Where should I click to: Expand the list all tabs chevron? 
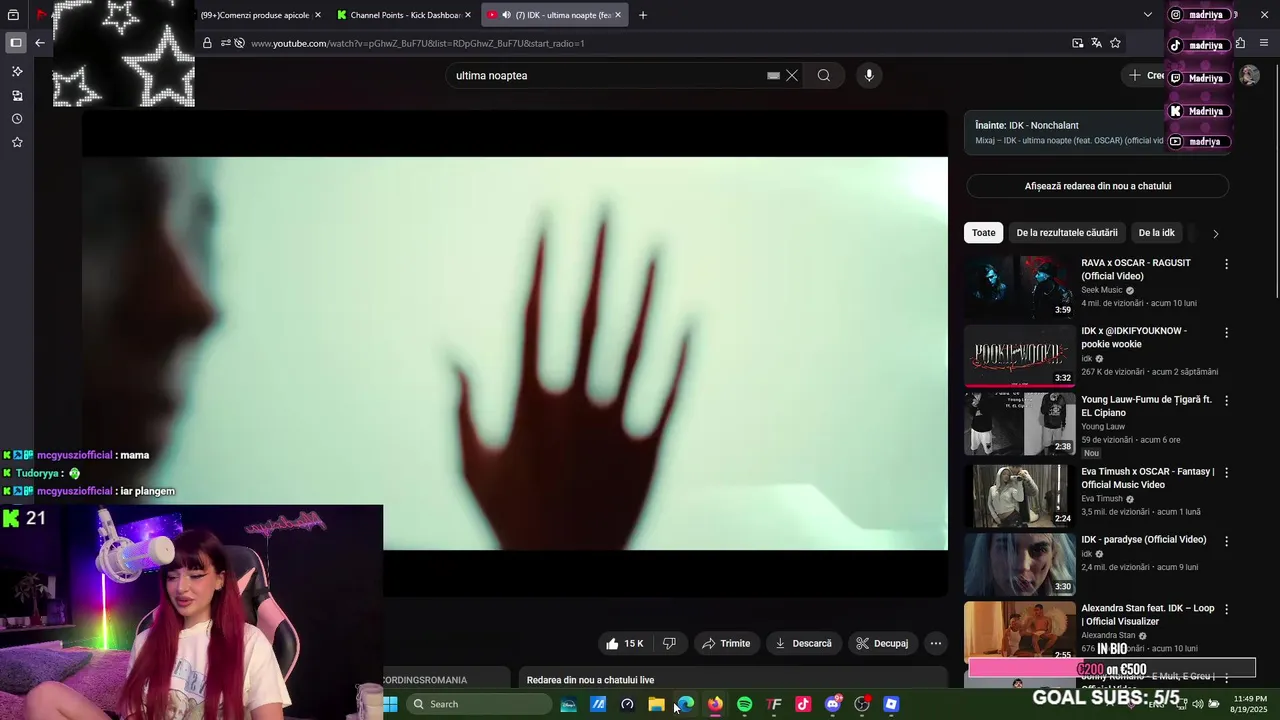(x=1147, y=15)
